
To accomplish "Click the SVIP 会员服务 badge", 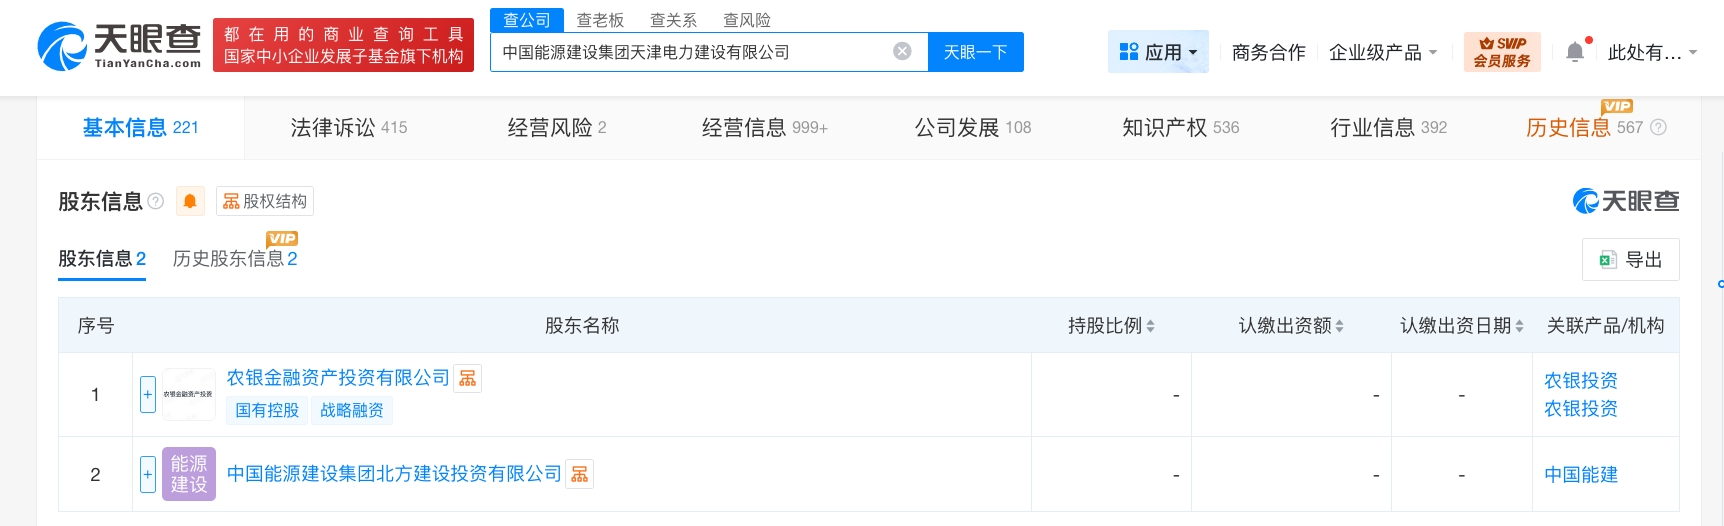I will click(1502, 52).
